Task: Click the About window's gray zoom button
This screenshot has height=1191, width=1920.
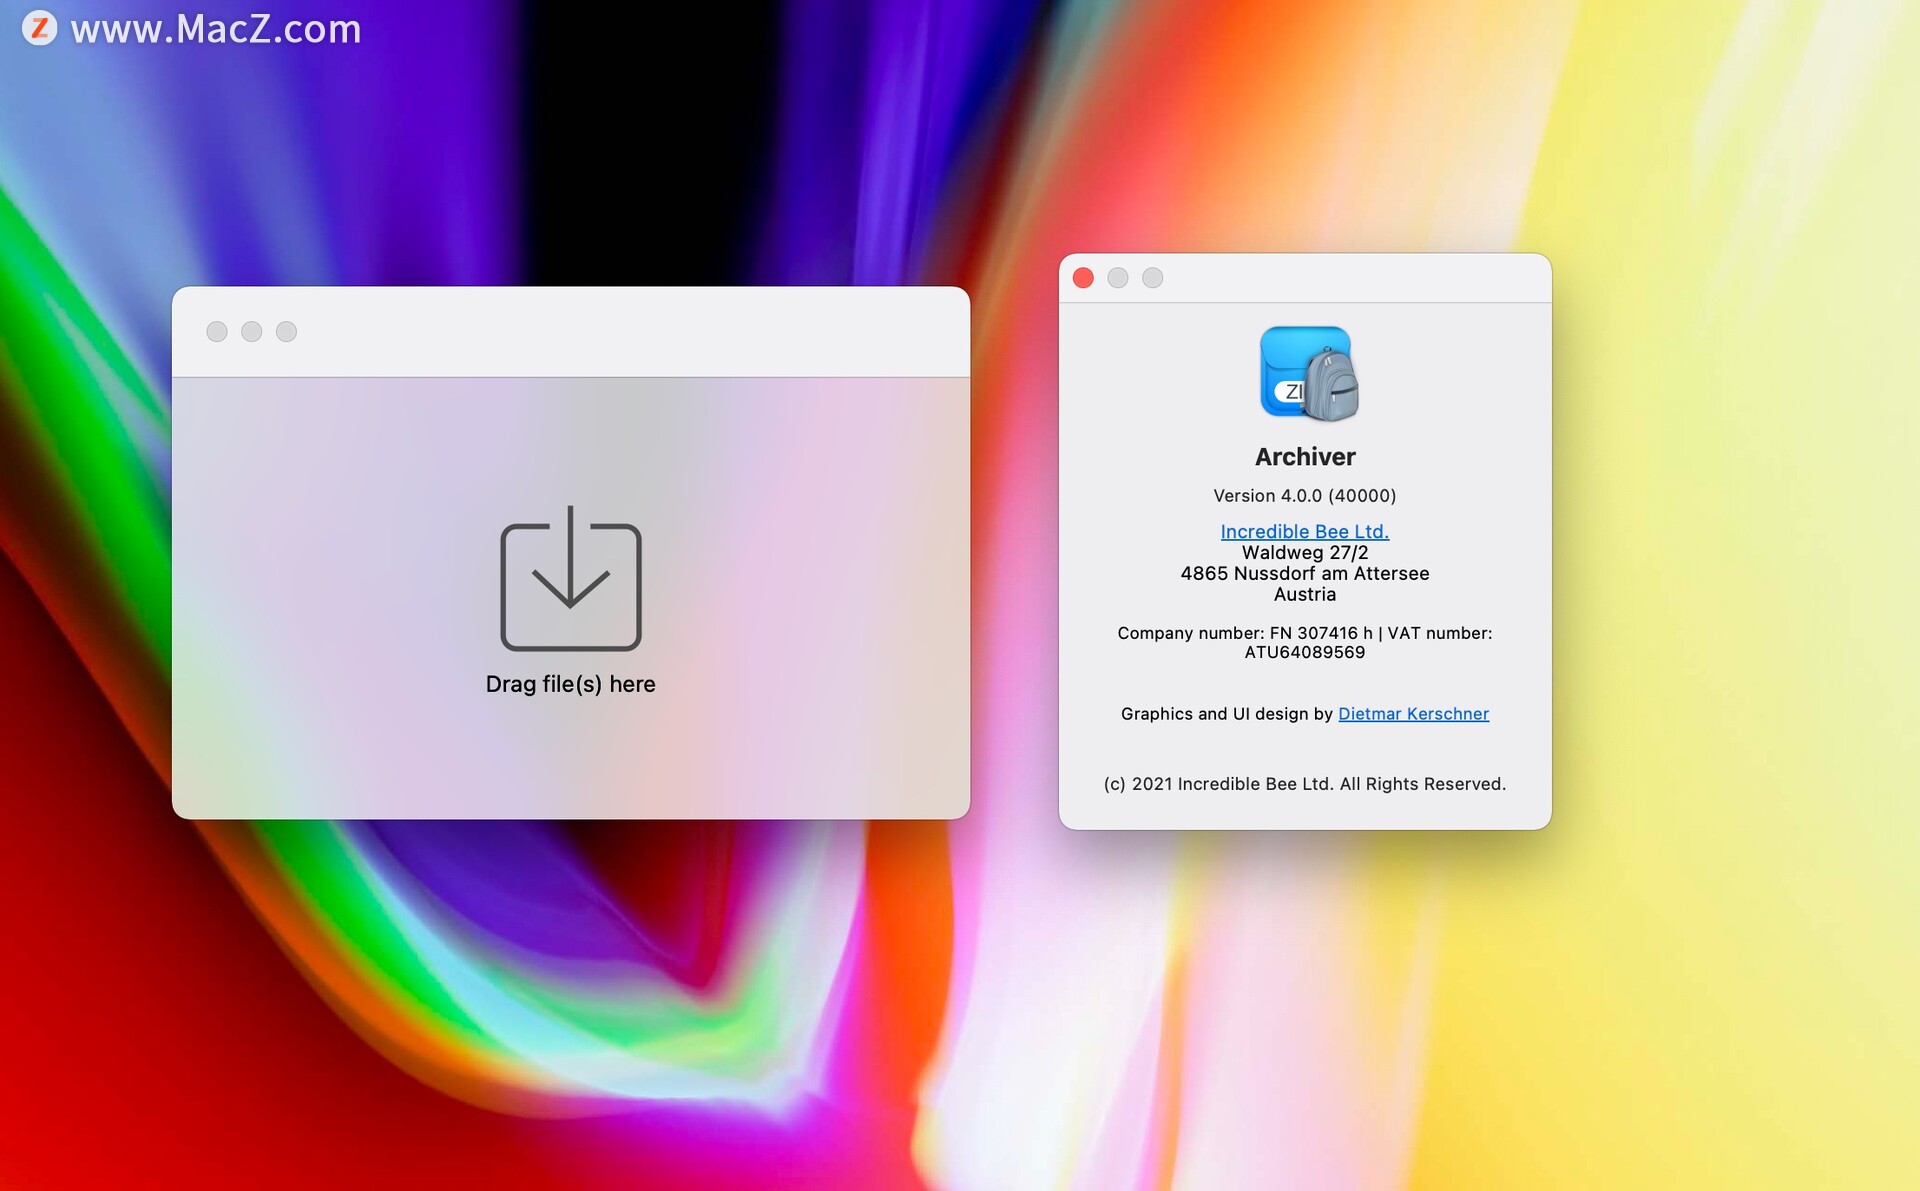Action: [1153, 278]
